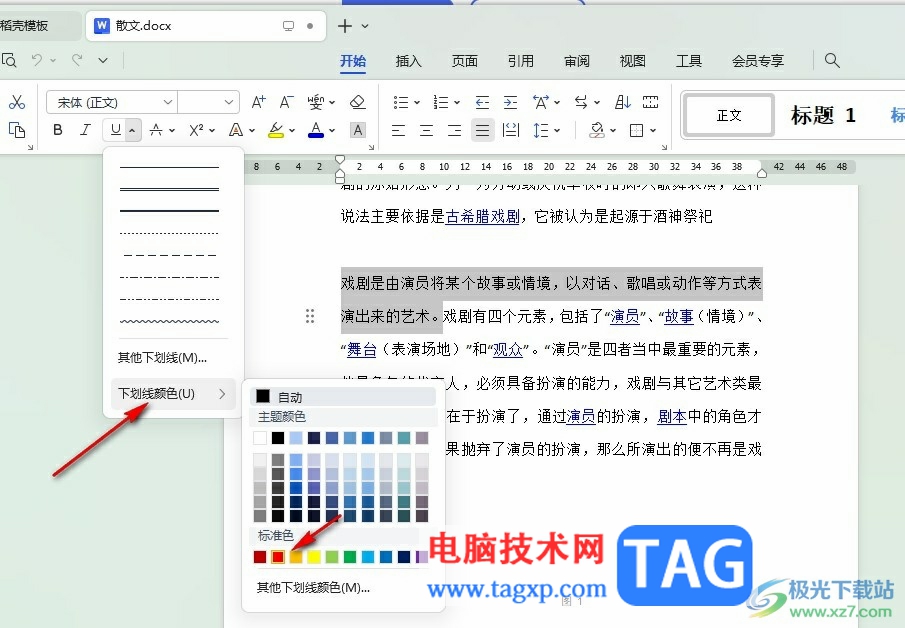Choose the double-line underline style

(x=169, y=189)
